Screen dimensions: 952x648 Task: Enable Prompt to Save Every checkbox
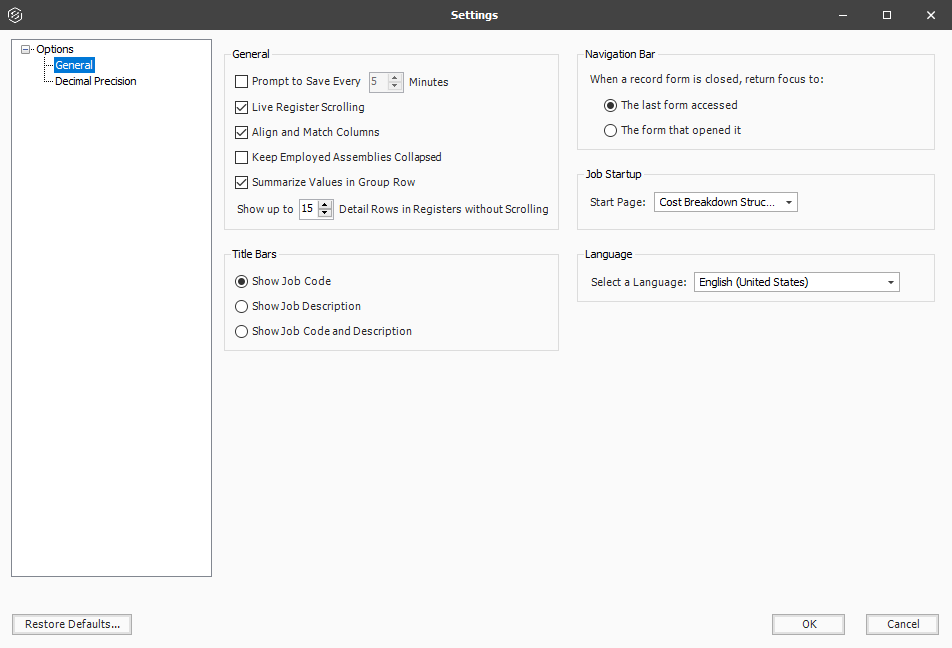(x=241, y=82)
